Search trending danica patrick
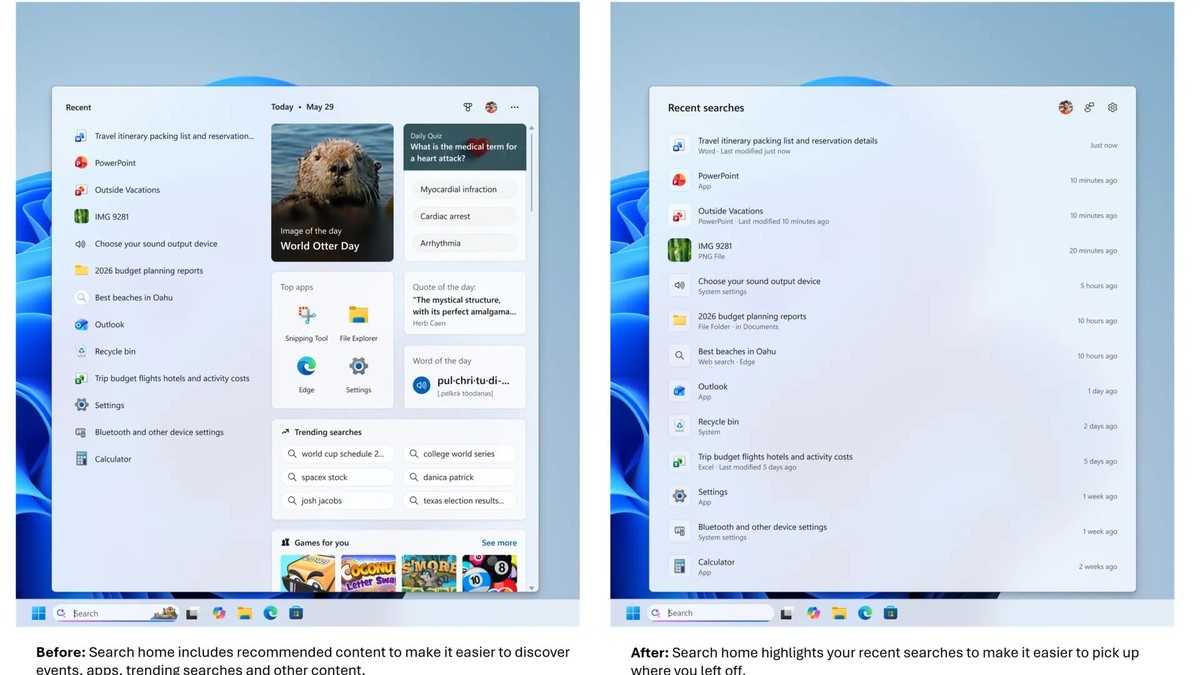Viewport: 1200px width, 675px height. pos(460,478)
